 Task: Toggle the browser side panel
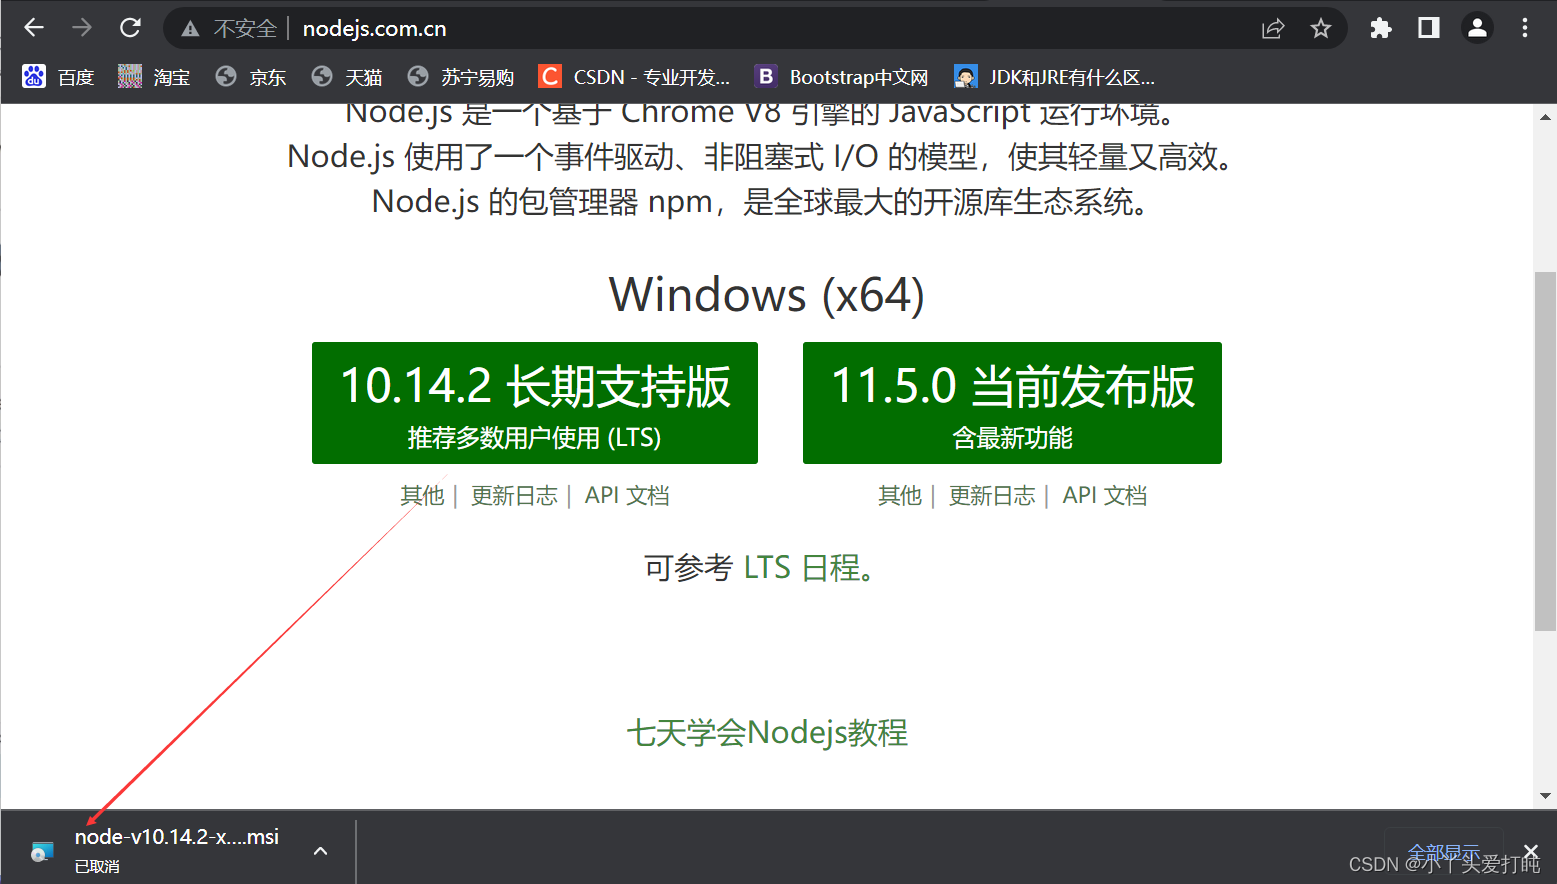pos(1429,28)
